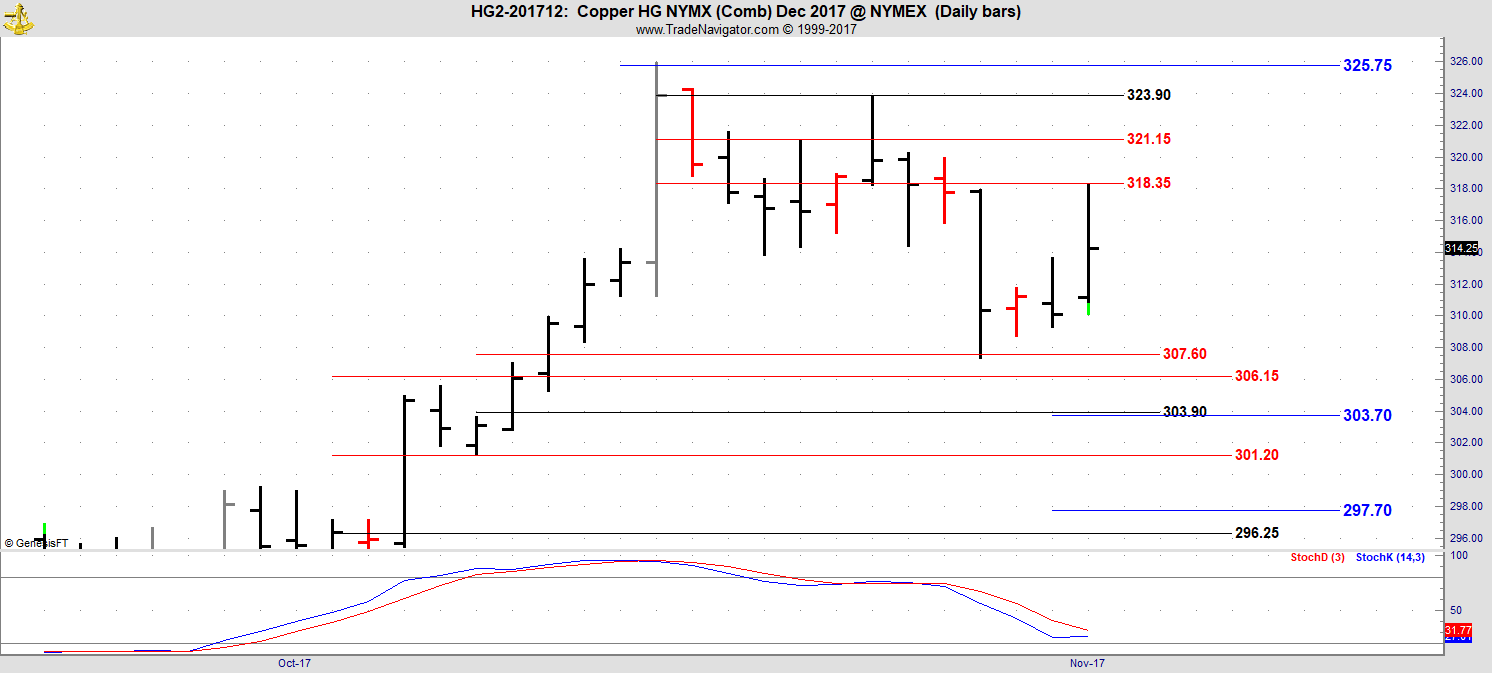Image resolution: width=1492 pixels, height=673 pixels.
Task: Click the gold sextant logo icon
Action: pos(17,17)
